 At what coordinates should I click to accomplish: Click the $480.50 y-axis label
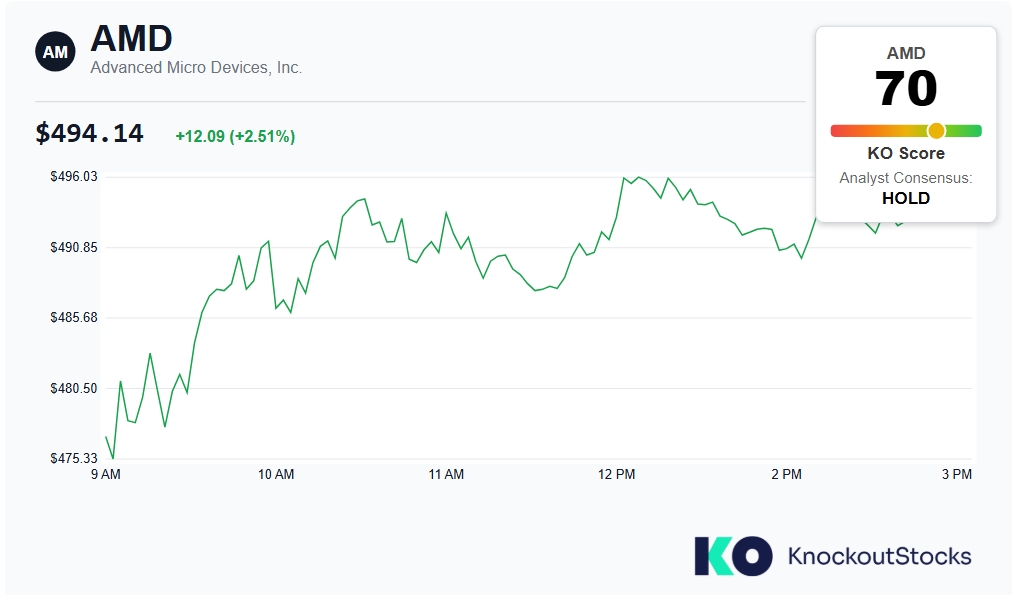tap(74, 388)
